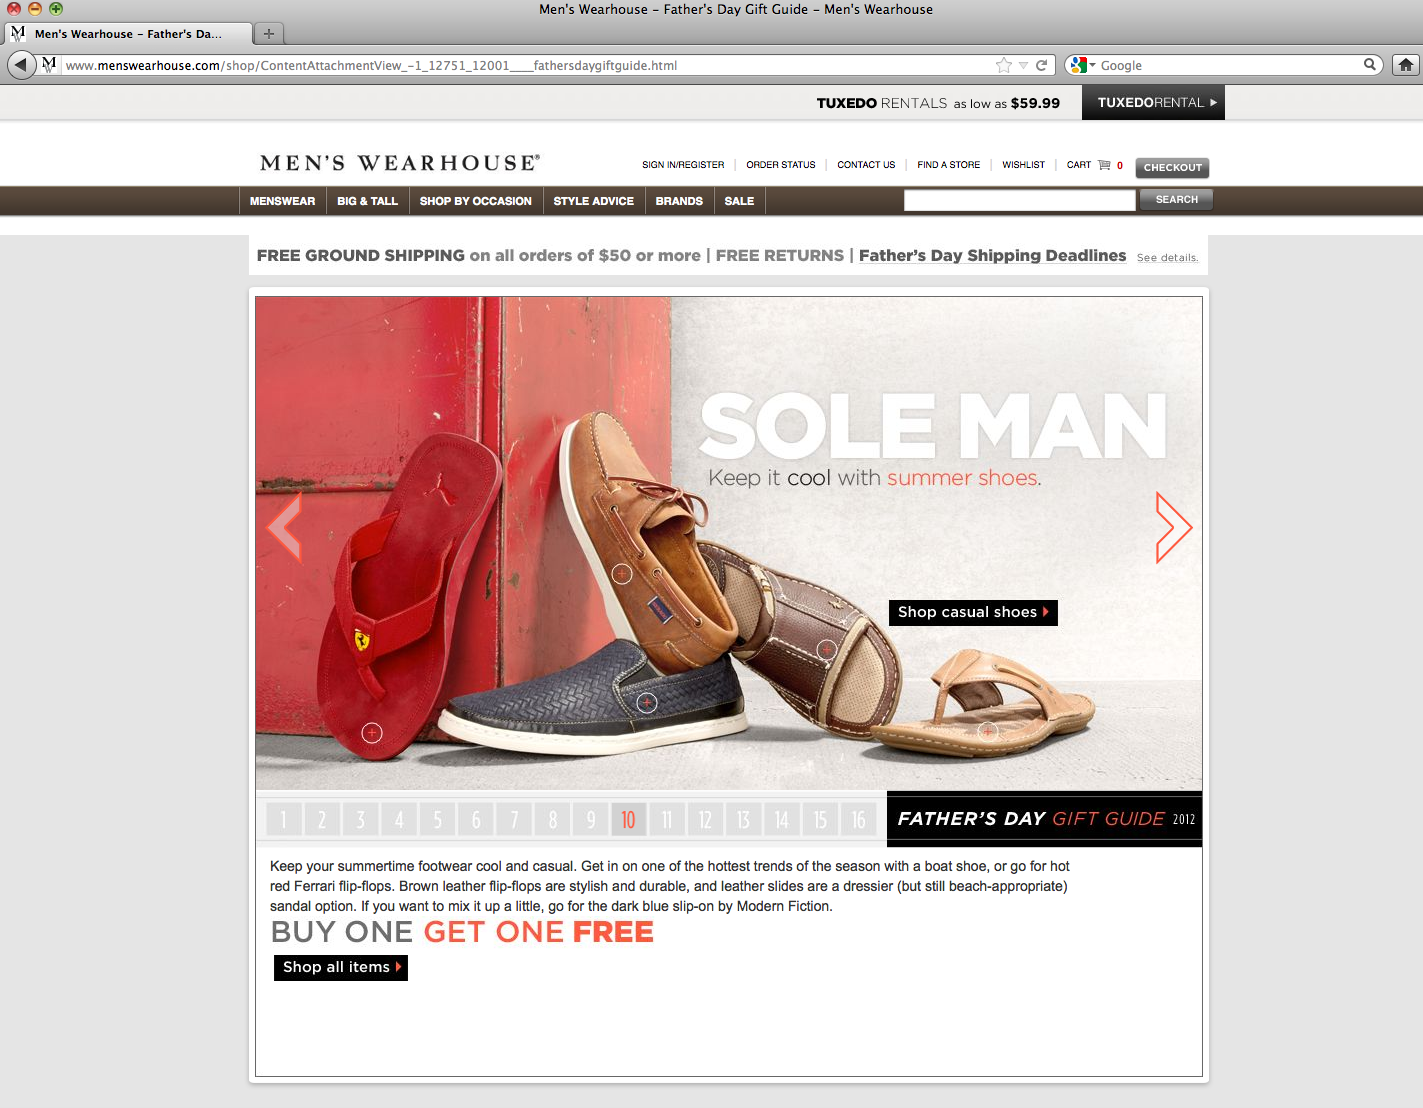The width and height of the screenshot is (1423, 1108).
Task: Jump to slide 6 in pager
Action: (x=476, y=820)
